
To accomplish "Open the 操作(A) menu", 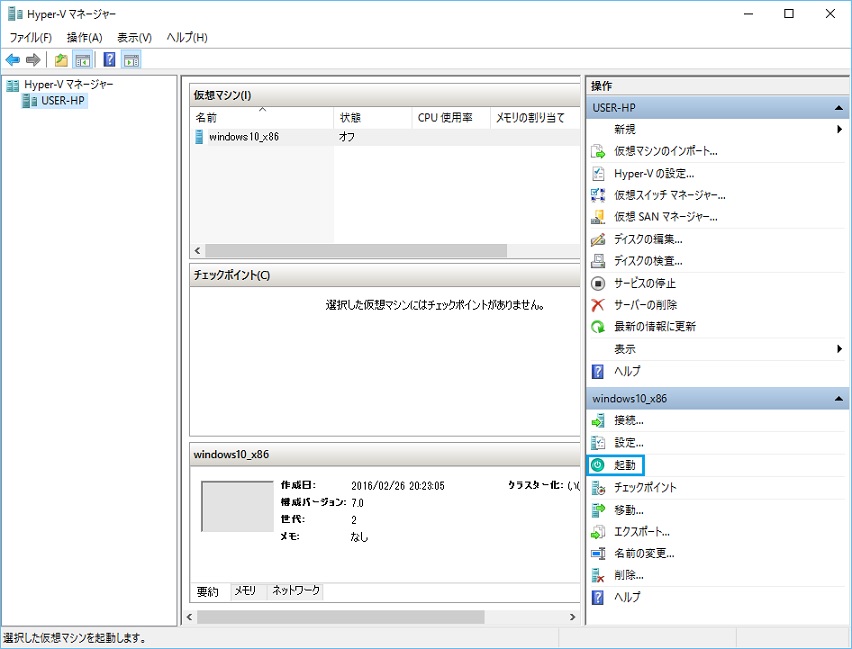I will click(84, 38).
